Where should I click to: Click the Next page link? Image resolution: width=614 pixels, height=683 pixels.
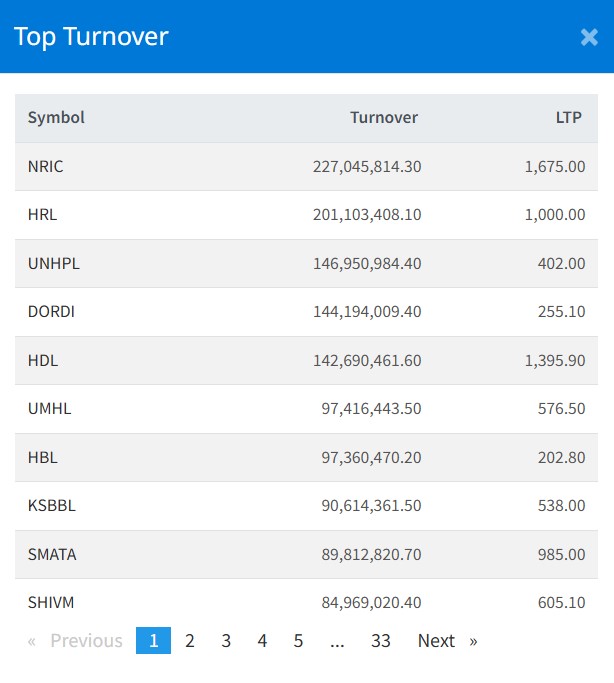point(446,641)
